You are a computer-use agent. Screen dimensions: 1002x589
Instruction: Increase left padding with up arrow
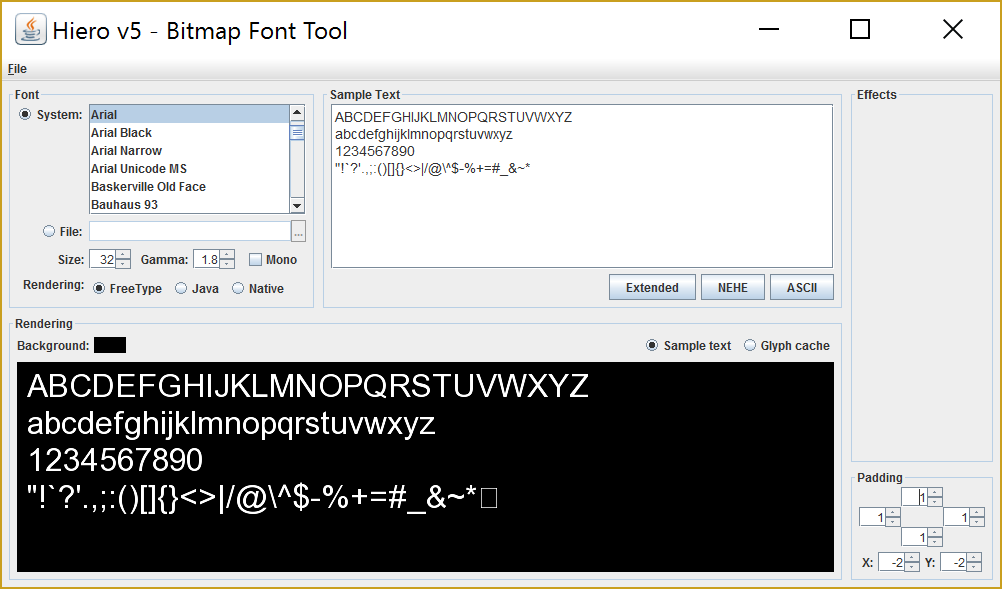pos(893,513)
